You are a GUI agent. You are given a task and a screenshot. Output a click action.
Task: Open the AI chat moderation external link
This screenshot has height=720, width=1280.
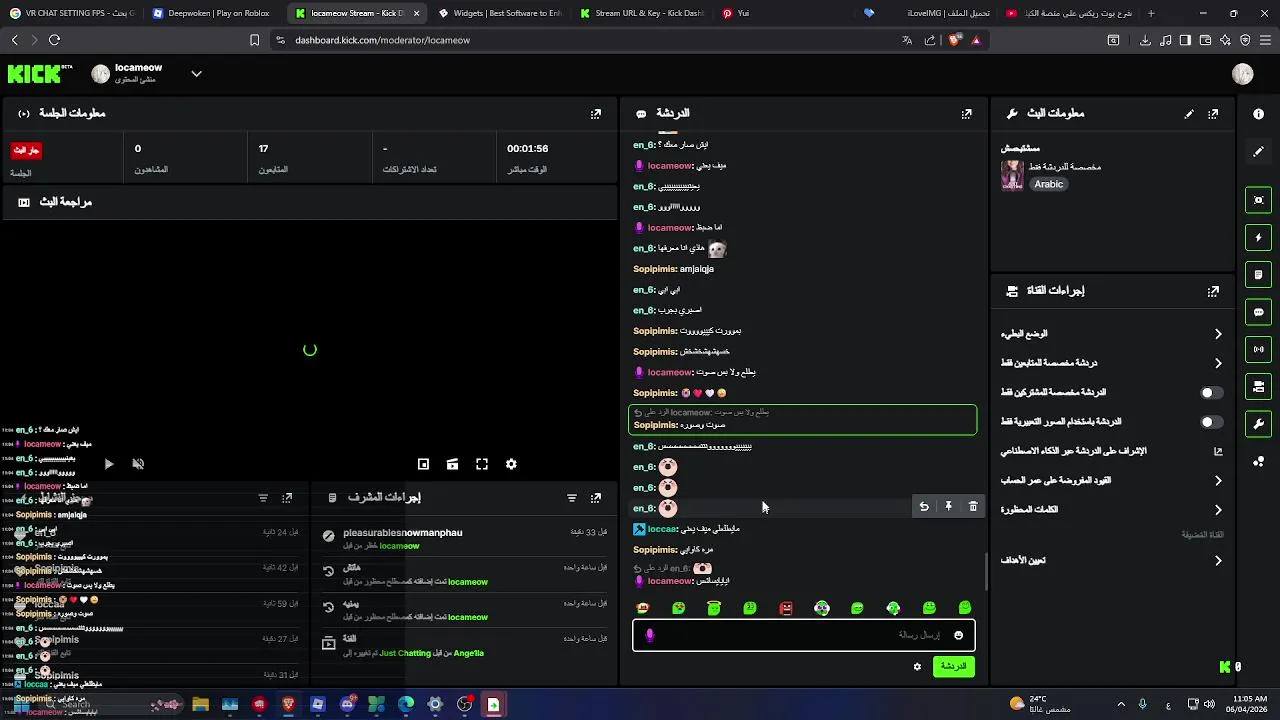coord(1218,451)
